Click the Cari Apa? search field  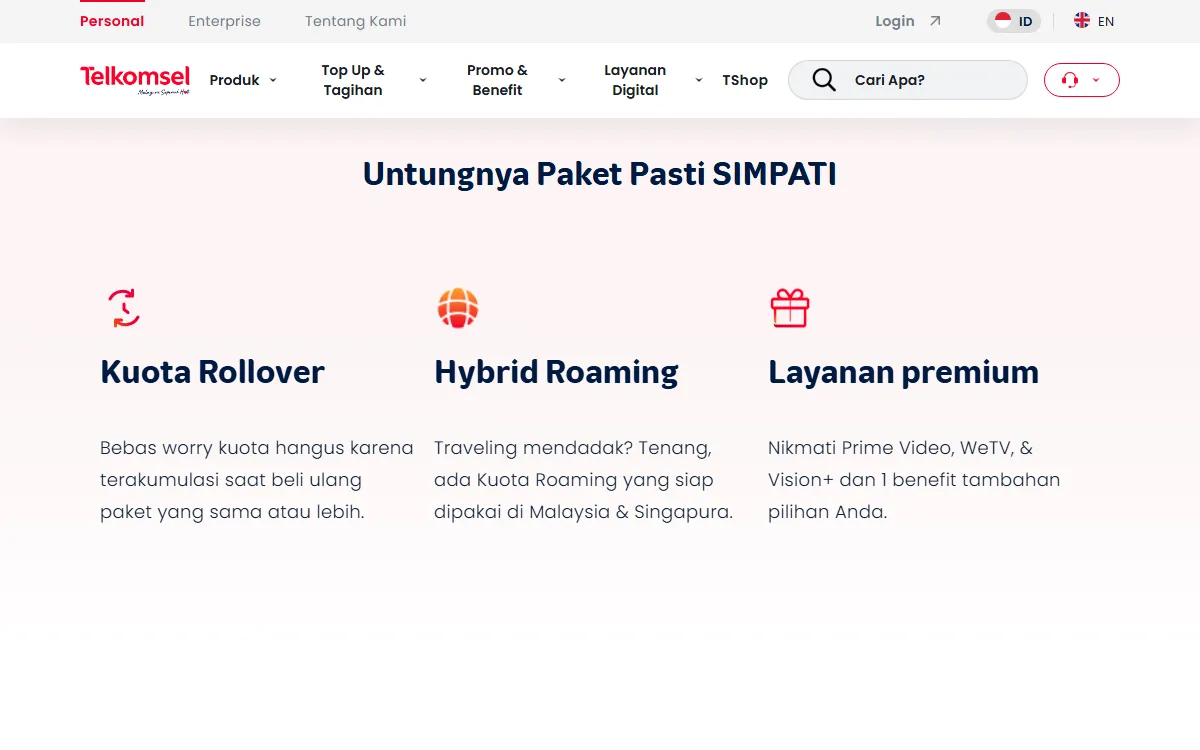[908, 80]
